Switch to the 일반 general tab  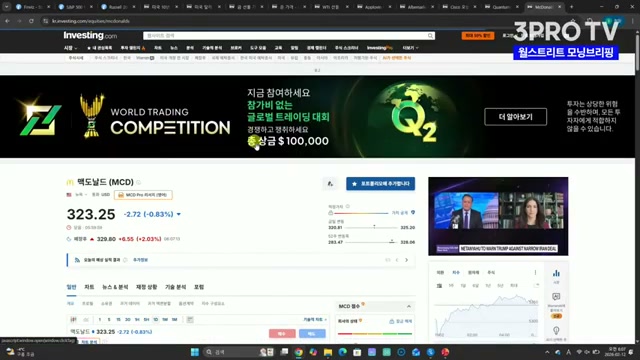coord(71,287)
